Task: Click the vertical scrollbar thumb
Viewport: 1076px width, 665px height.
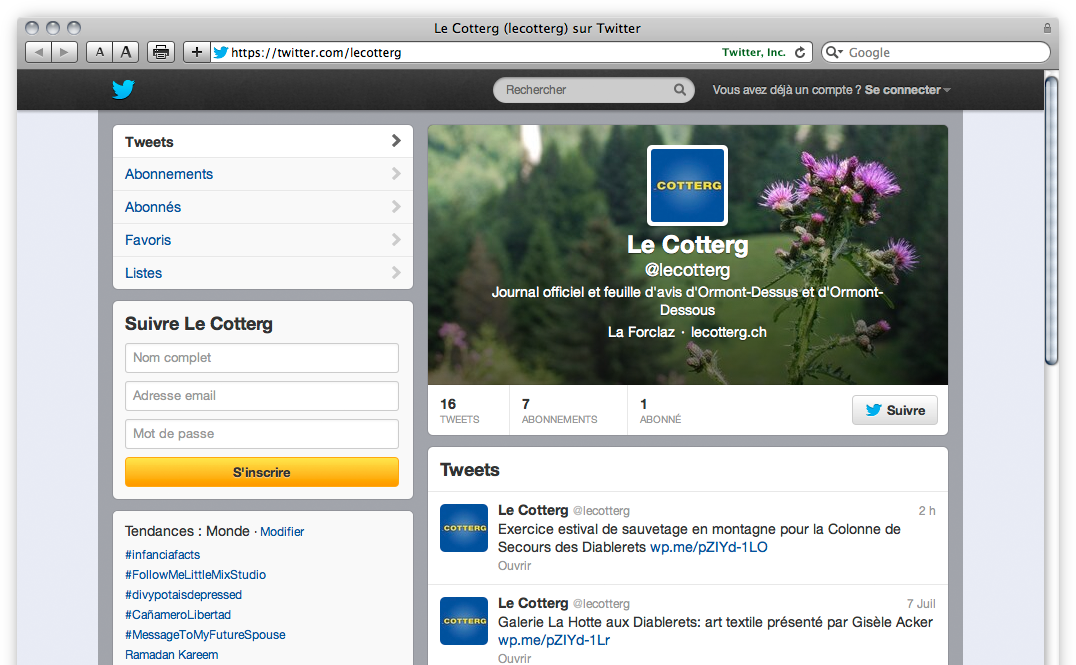Action: tap(1051, 221)
